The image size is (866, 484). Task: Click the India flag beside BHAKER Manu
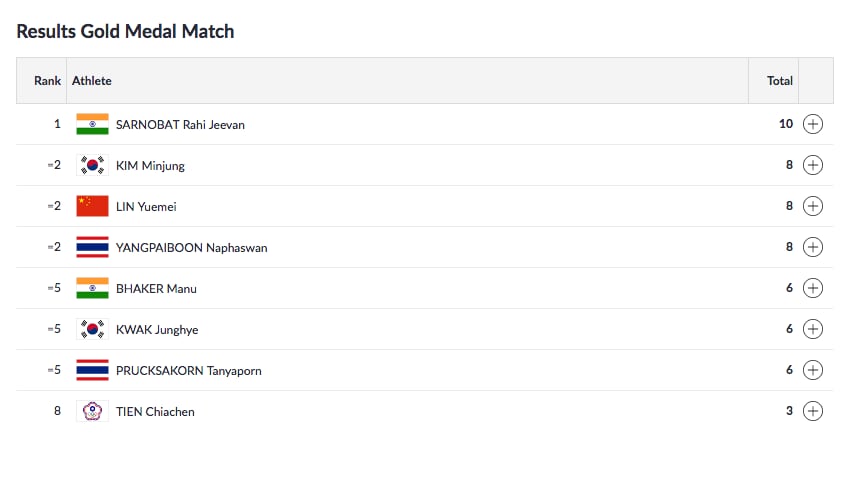coord(92,288)
